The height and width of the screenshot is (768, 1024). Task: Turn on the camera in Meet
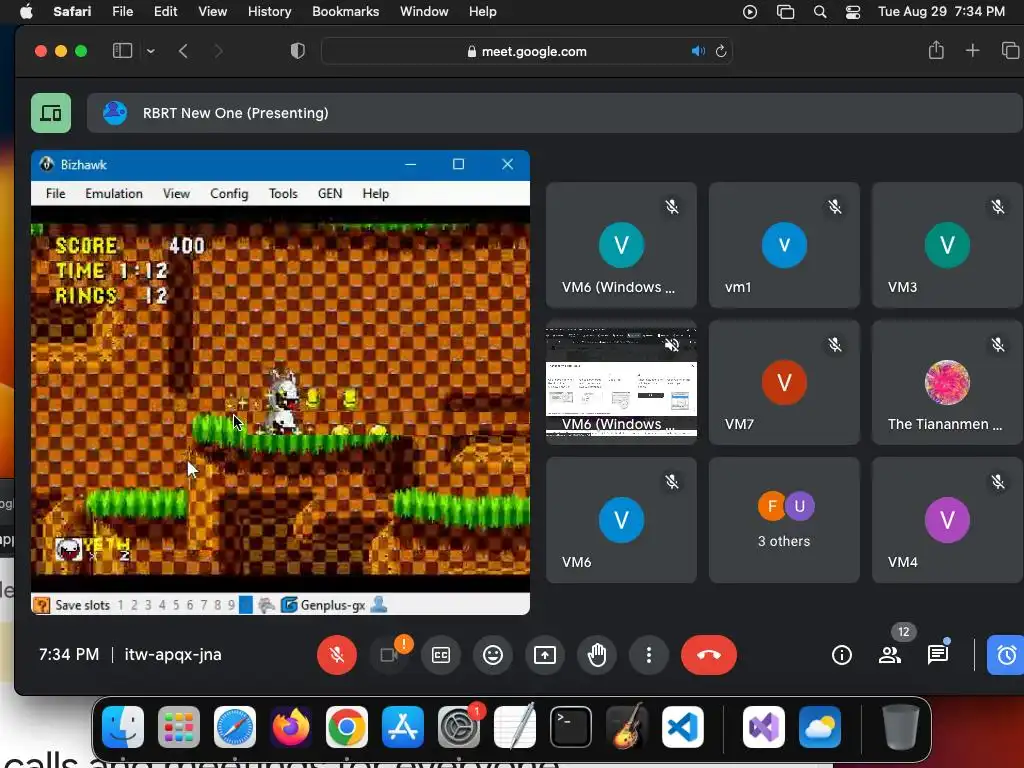pos(389,654)
